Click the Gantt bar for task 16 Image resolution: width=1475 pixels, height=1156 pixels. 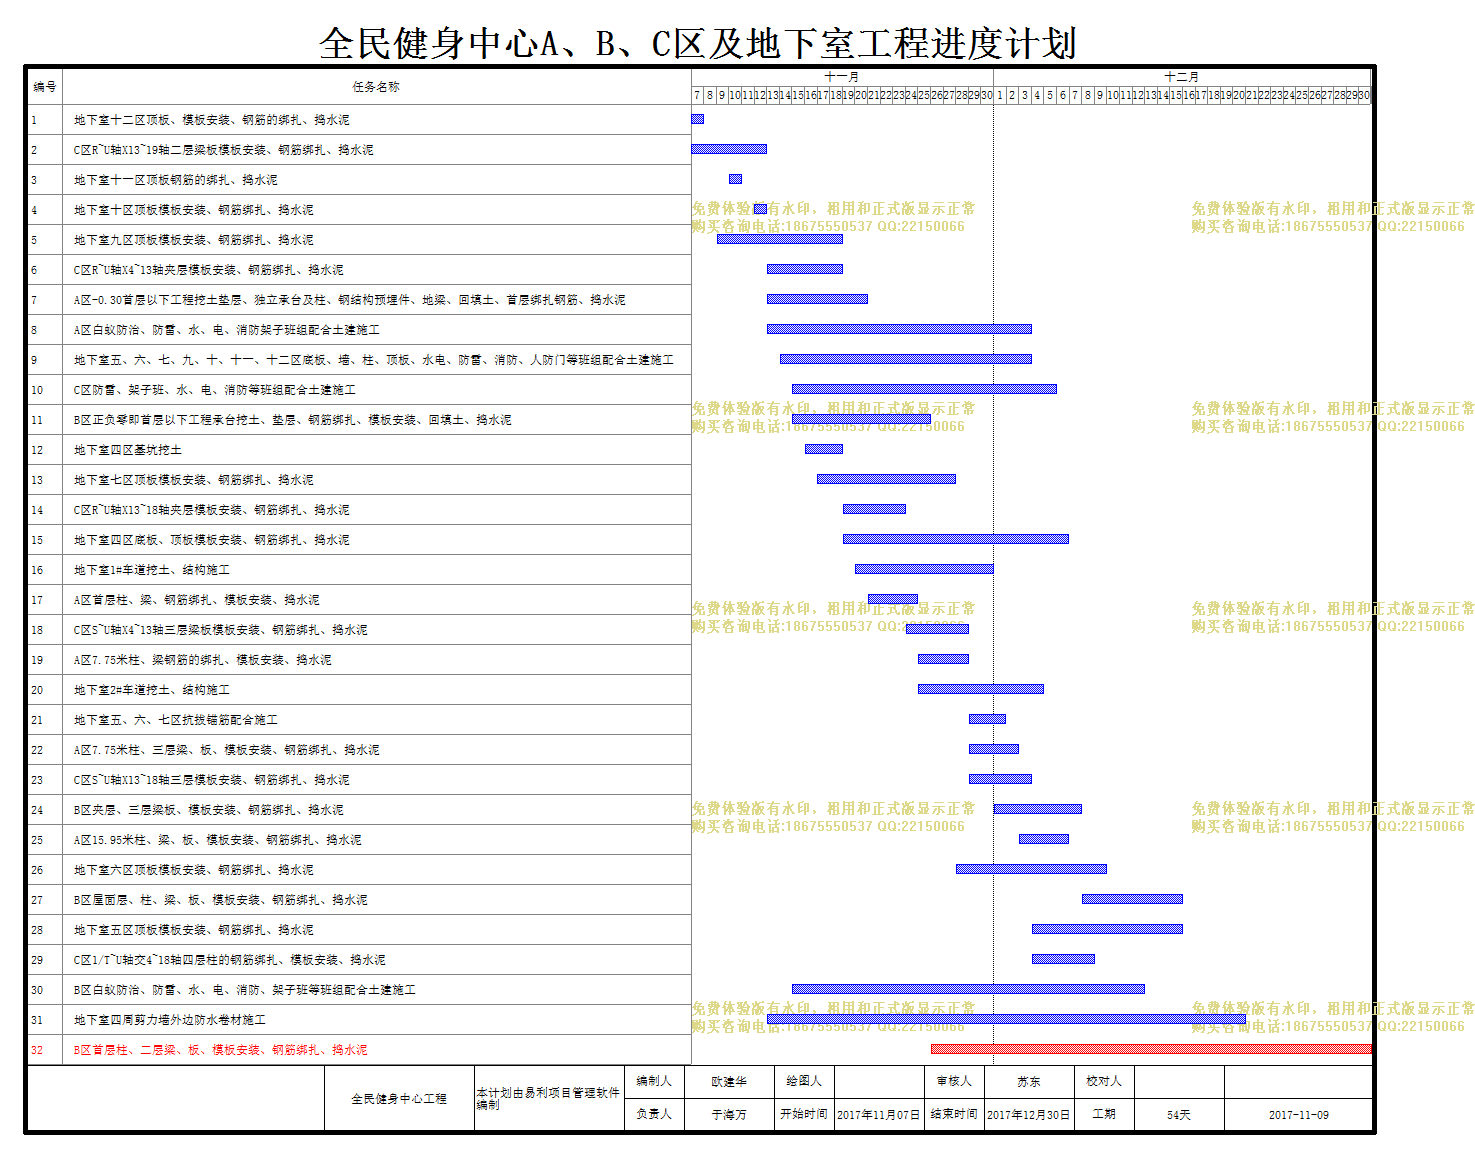point(924,569)
